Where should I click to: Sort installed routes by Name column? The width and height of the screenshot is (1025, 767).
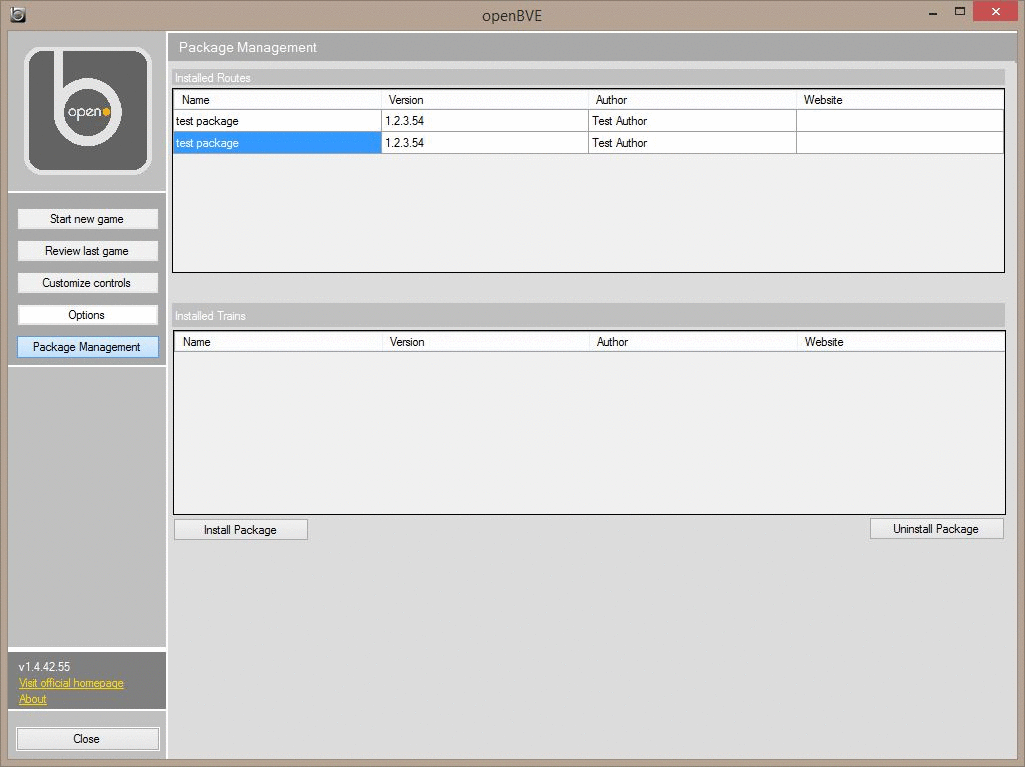tap(277, 100)
